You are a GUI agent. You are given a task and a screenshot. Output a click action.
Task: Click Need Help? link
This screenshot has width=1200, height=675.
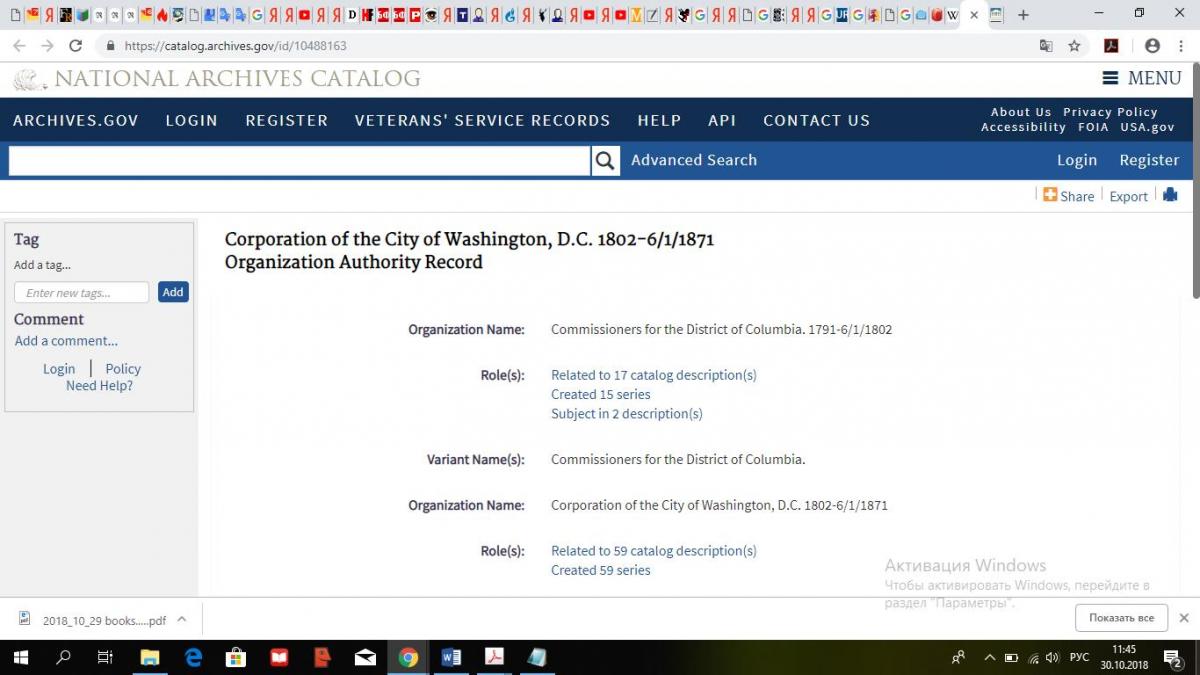click(x=99, y=386)
